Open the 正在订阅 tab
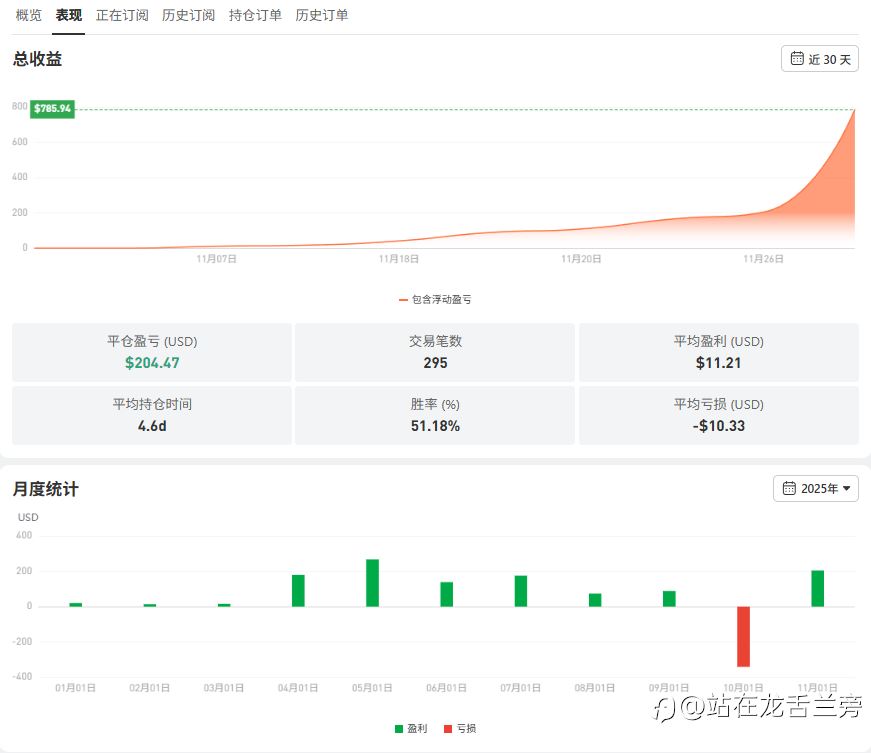This screenshot has height=753, width=871. point(122,16)
